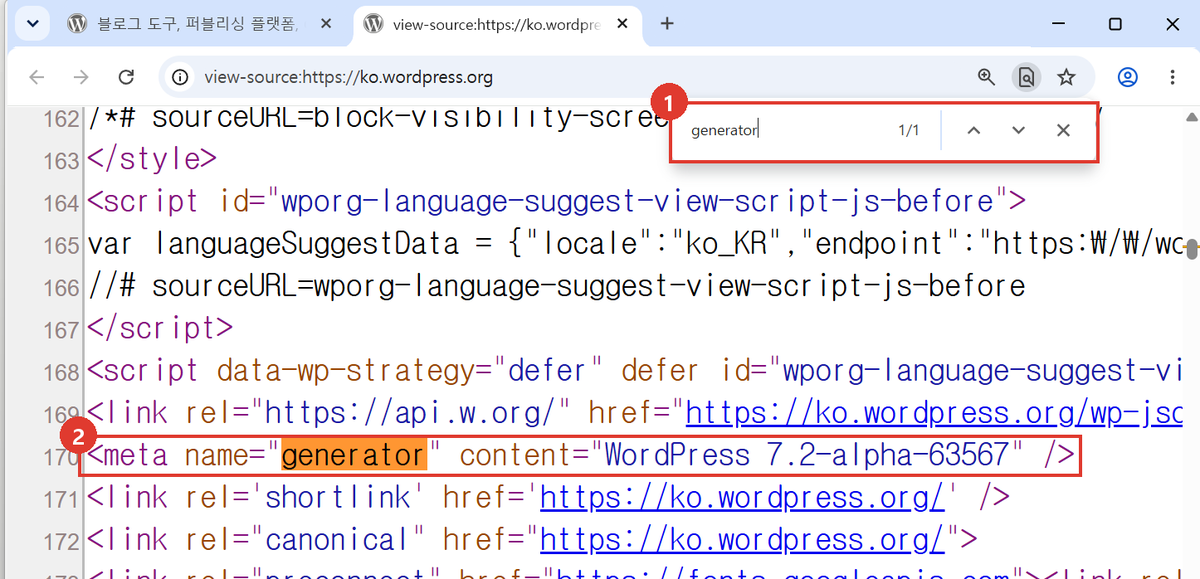Viewport: 1200px width, 579px height.
Task: Follow the shortlink href on line 171
Action: pos(742,497)
